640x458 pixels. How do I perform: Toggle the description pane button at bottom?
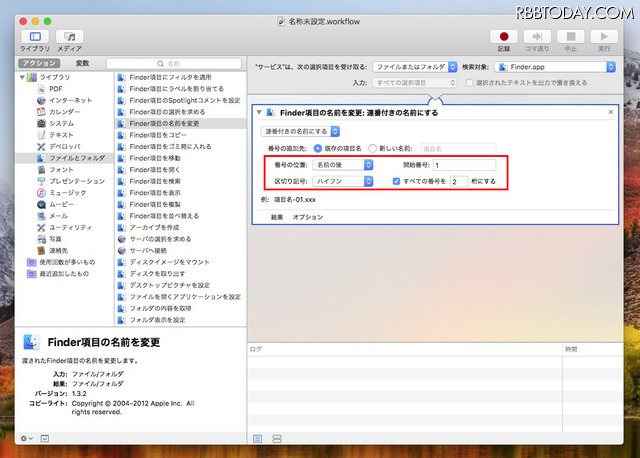[44, 438]
